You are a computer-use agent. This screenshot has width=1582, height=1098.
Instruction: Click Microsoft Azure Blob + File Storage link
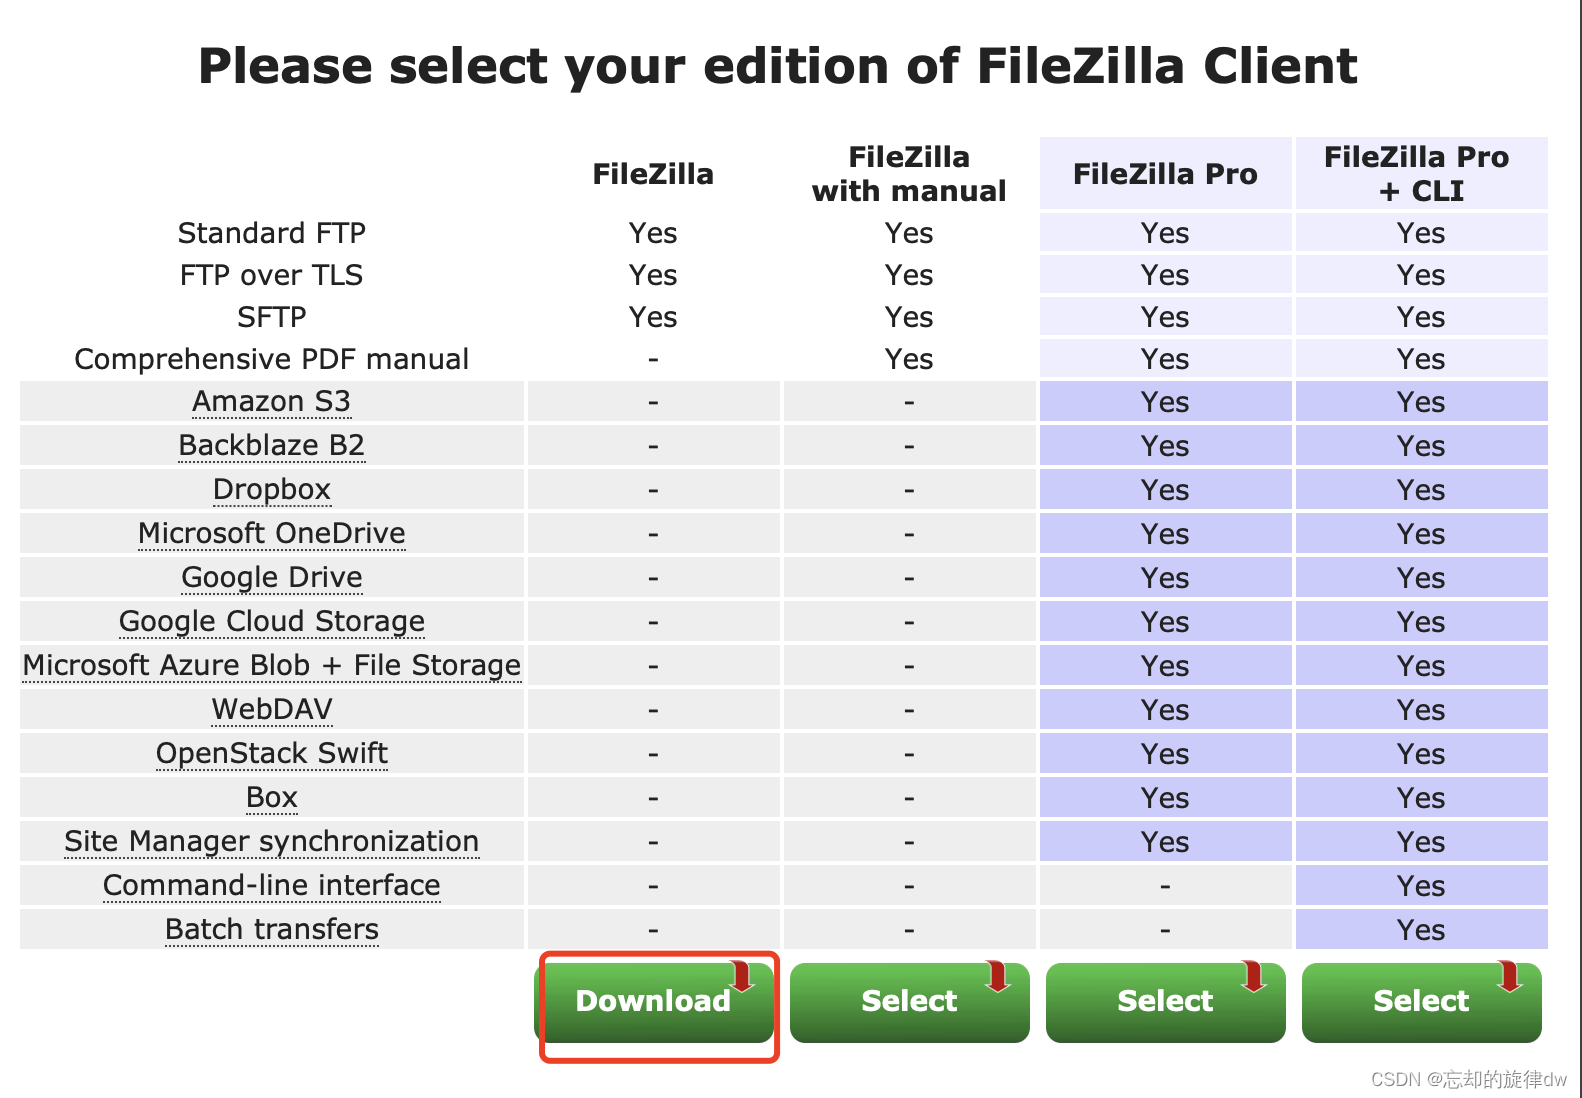(x=271, y=666)
